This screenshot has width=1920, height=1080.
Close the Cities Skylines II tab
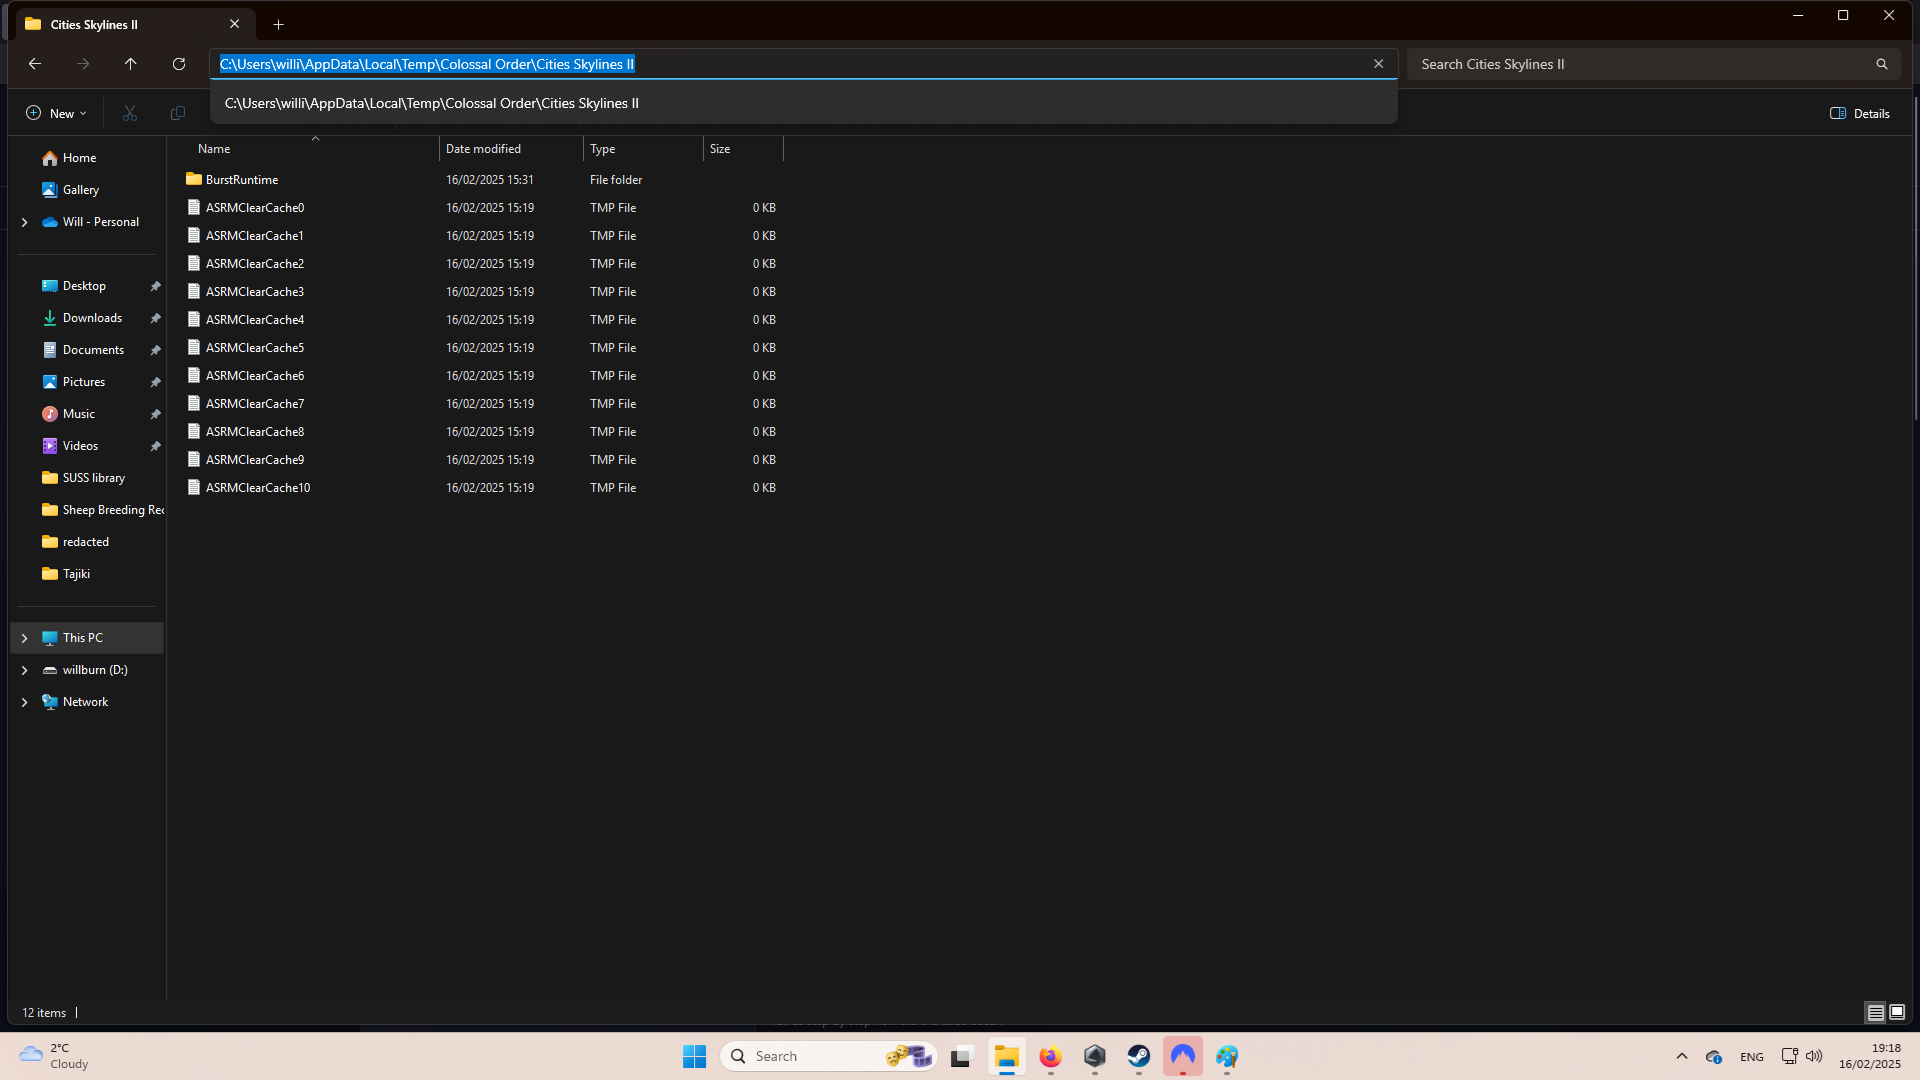[235, 24]
